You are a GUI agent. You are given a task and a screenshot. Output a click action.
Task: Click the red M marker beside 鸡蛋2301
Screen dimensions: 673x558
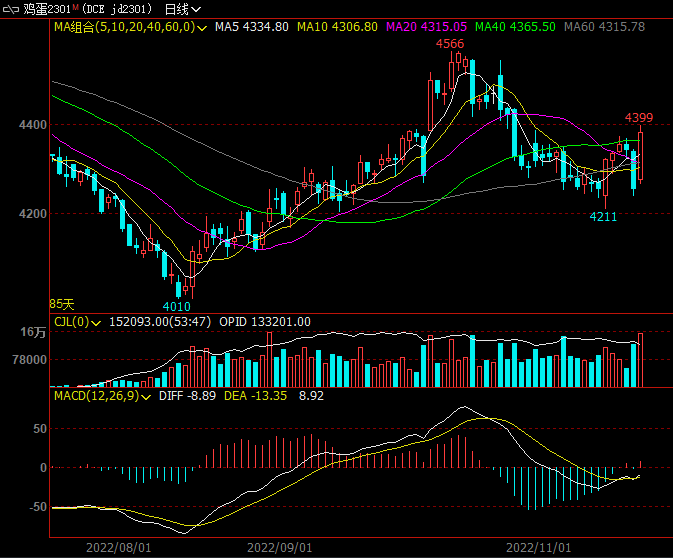75,7
